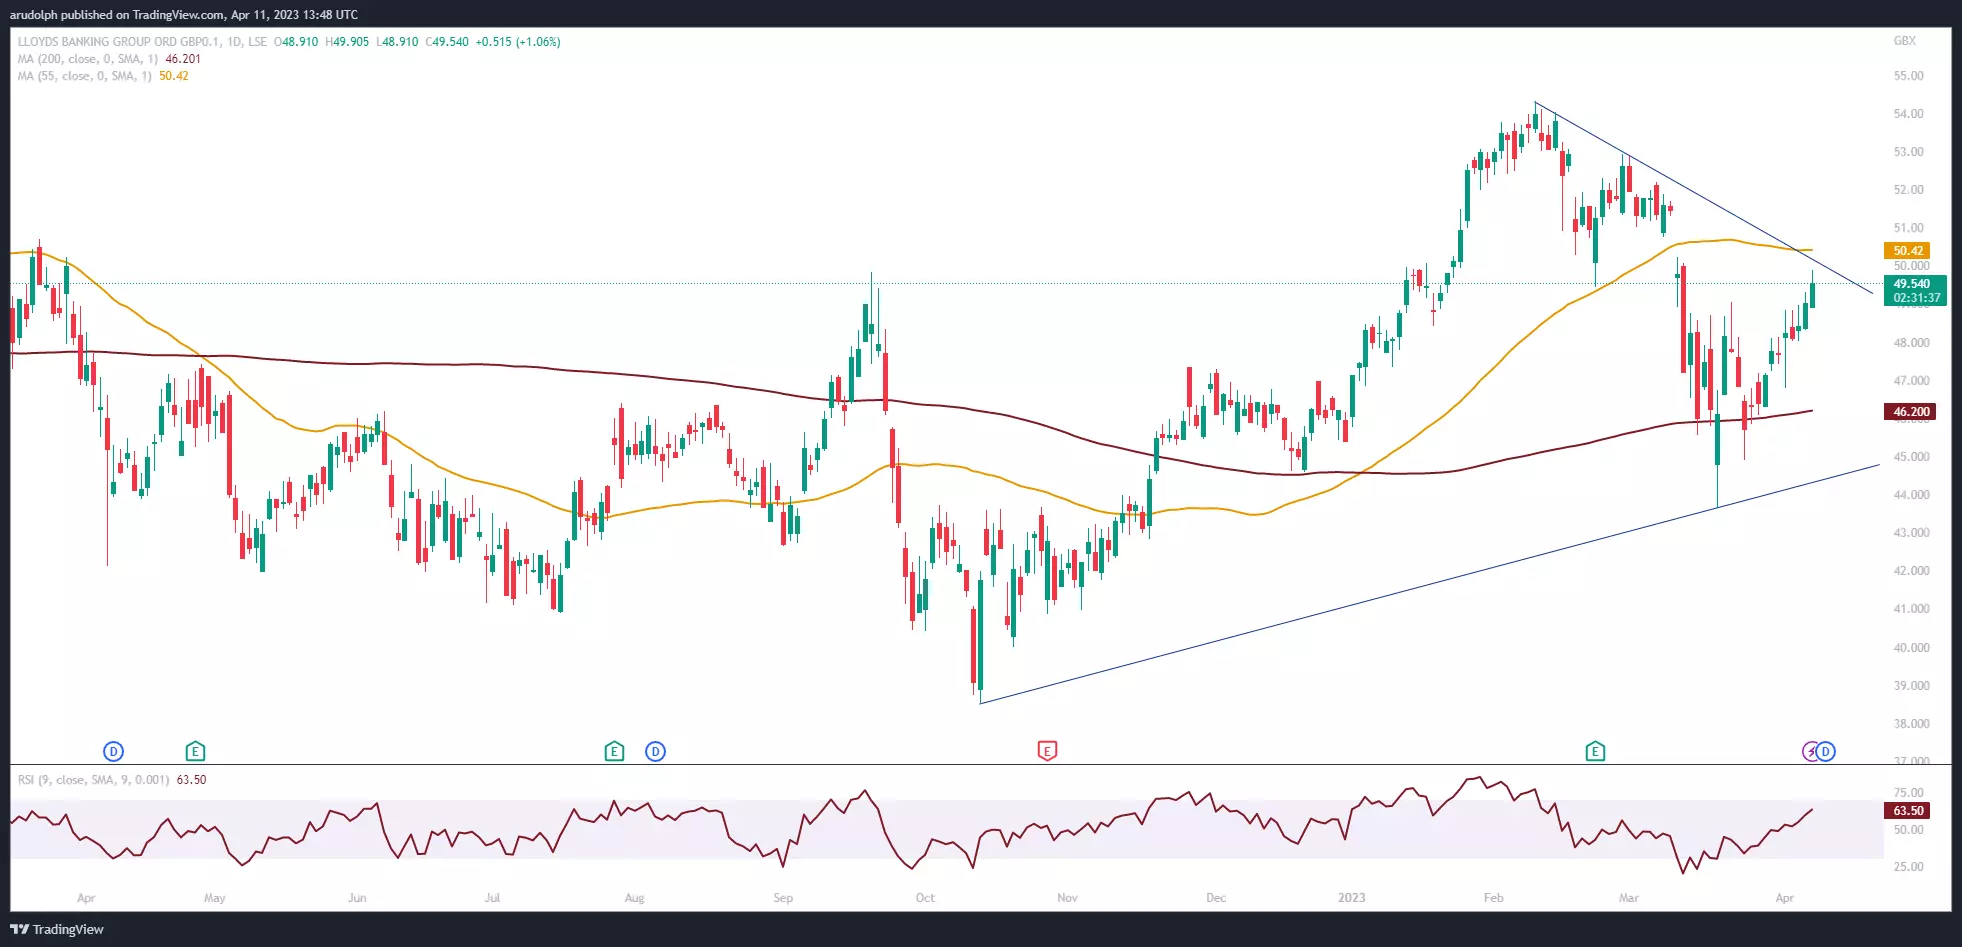Click the May label on time axis
The height and width of the screenshot is (947, 1962).
(x=214, y=898)
